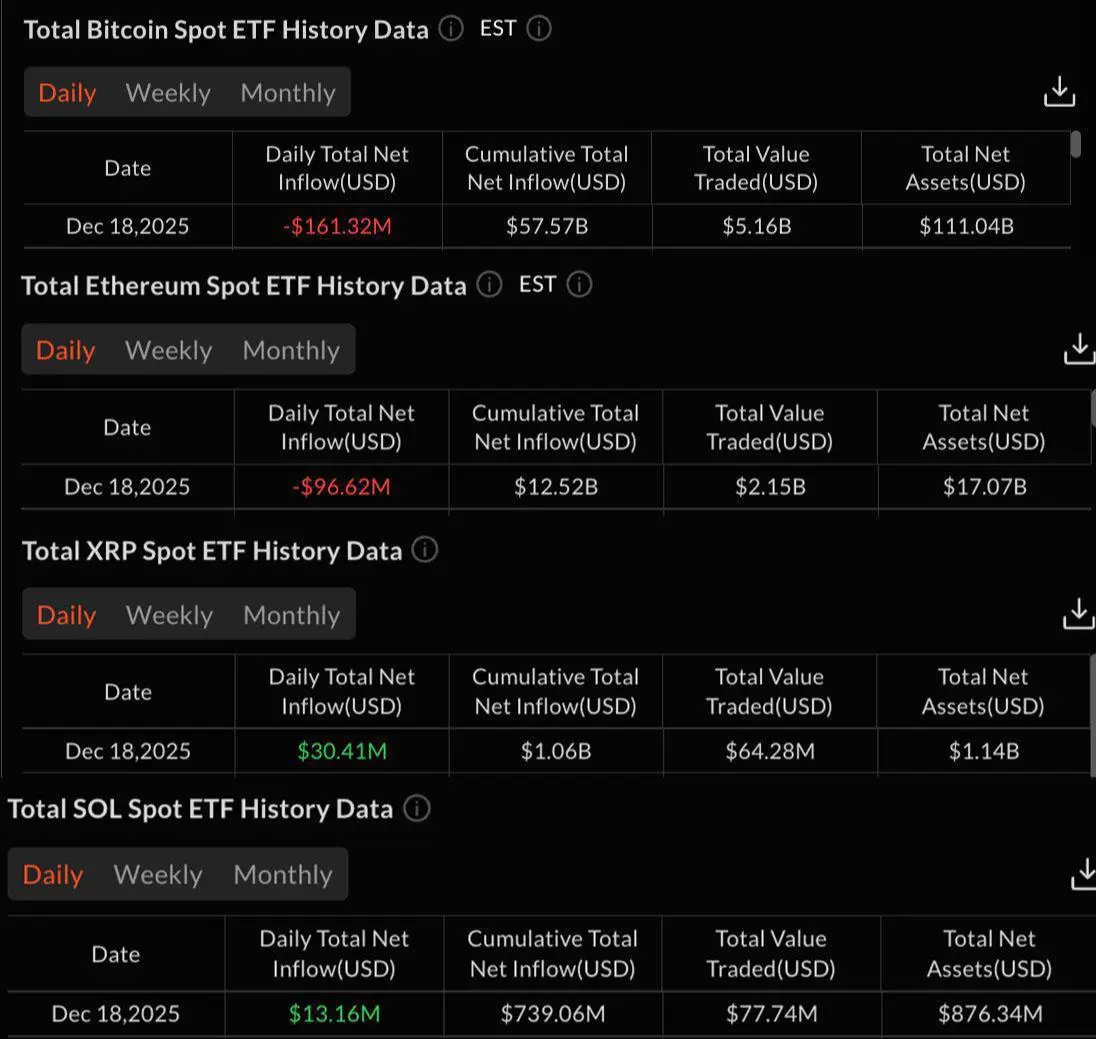Click info icon beside Bitcoin Spot ETF title

click(x=451, y=29)
